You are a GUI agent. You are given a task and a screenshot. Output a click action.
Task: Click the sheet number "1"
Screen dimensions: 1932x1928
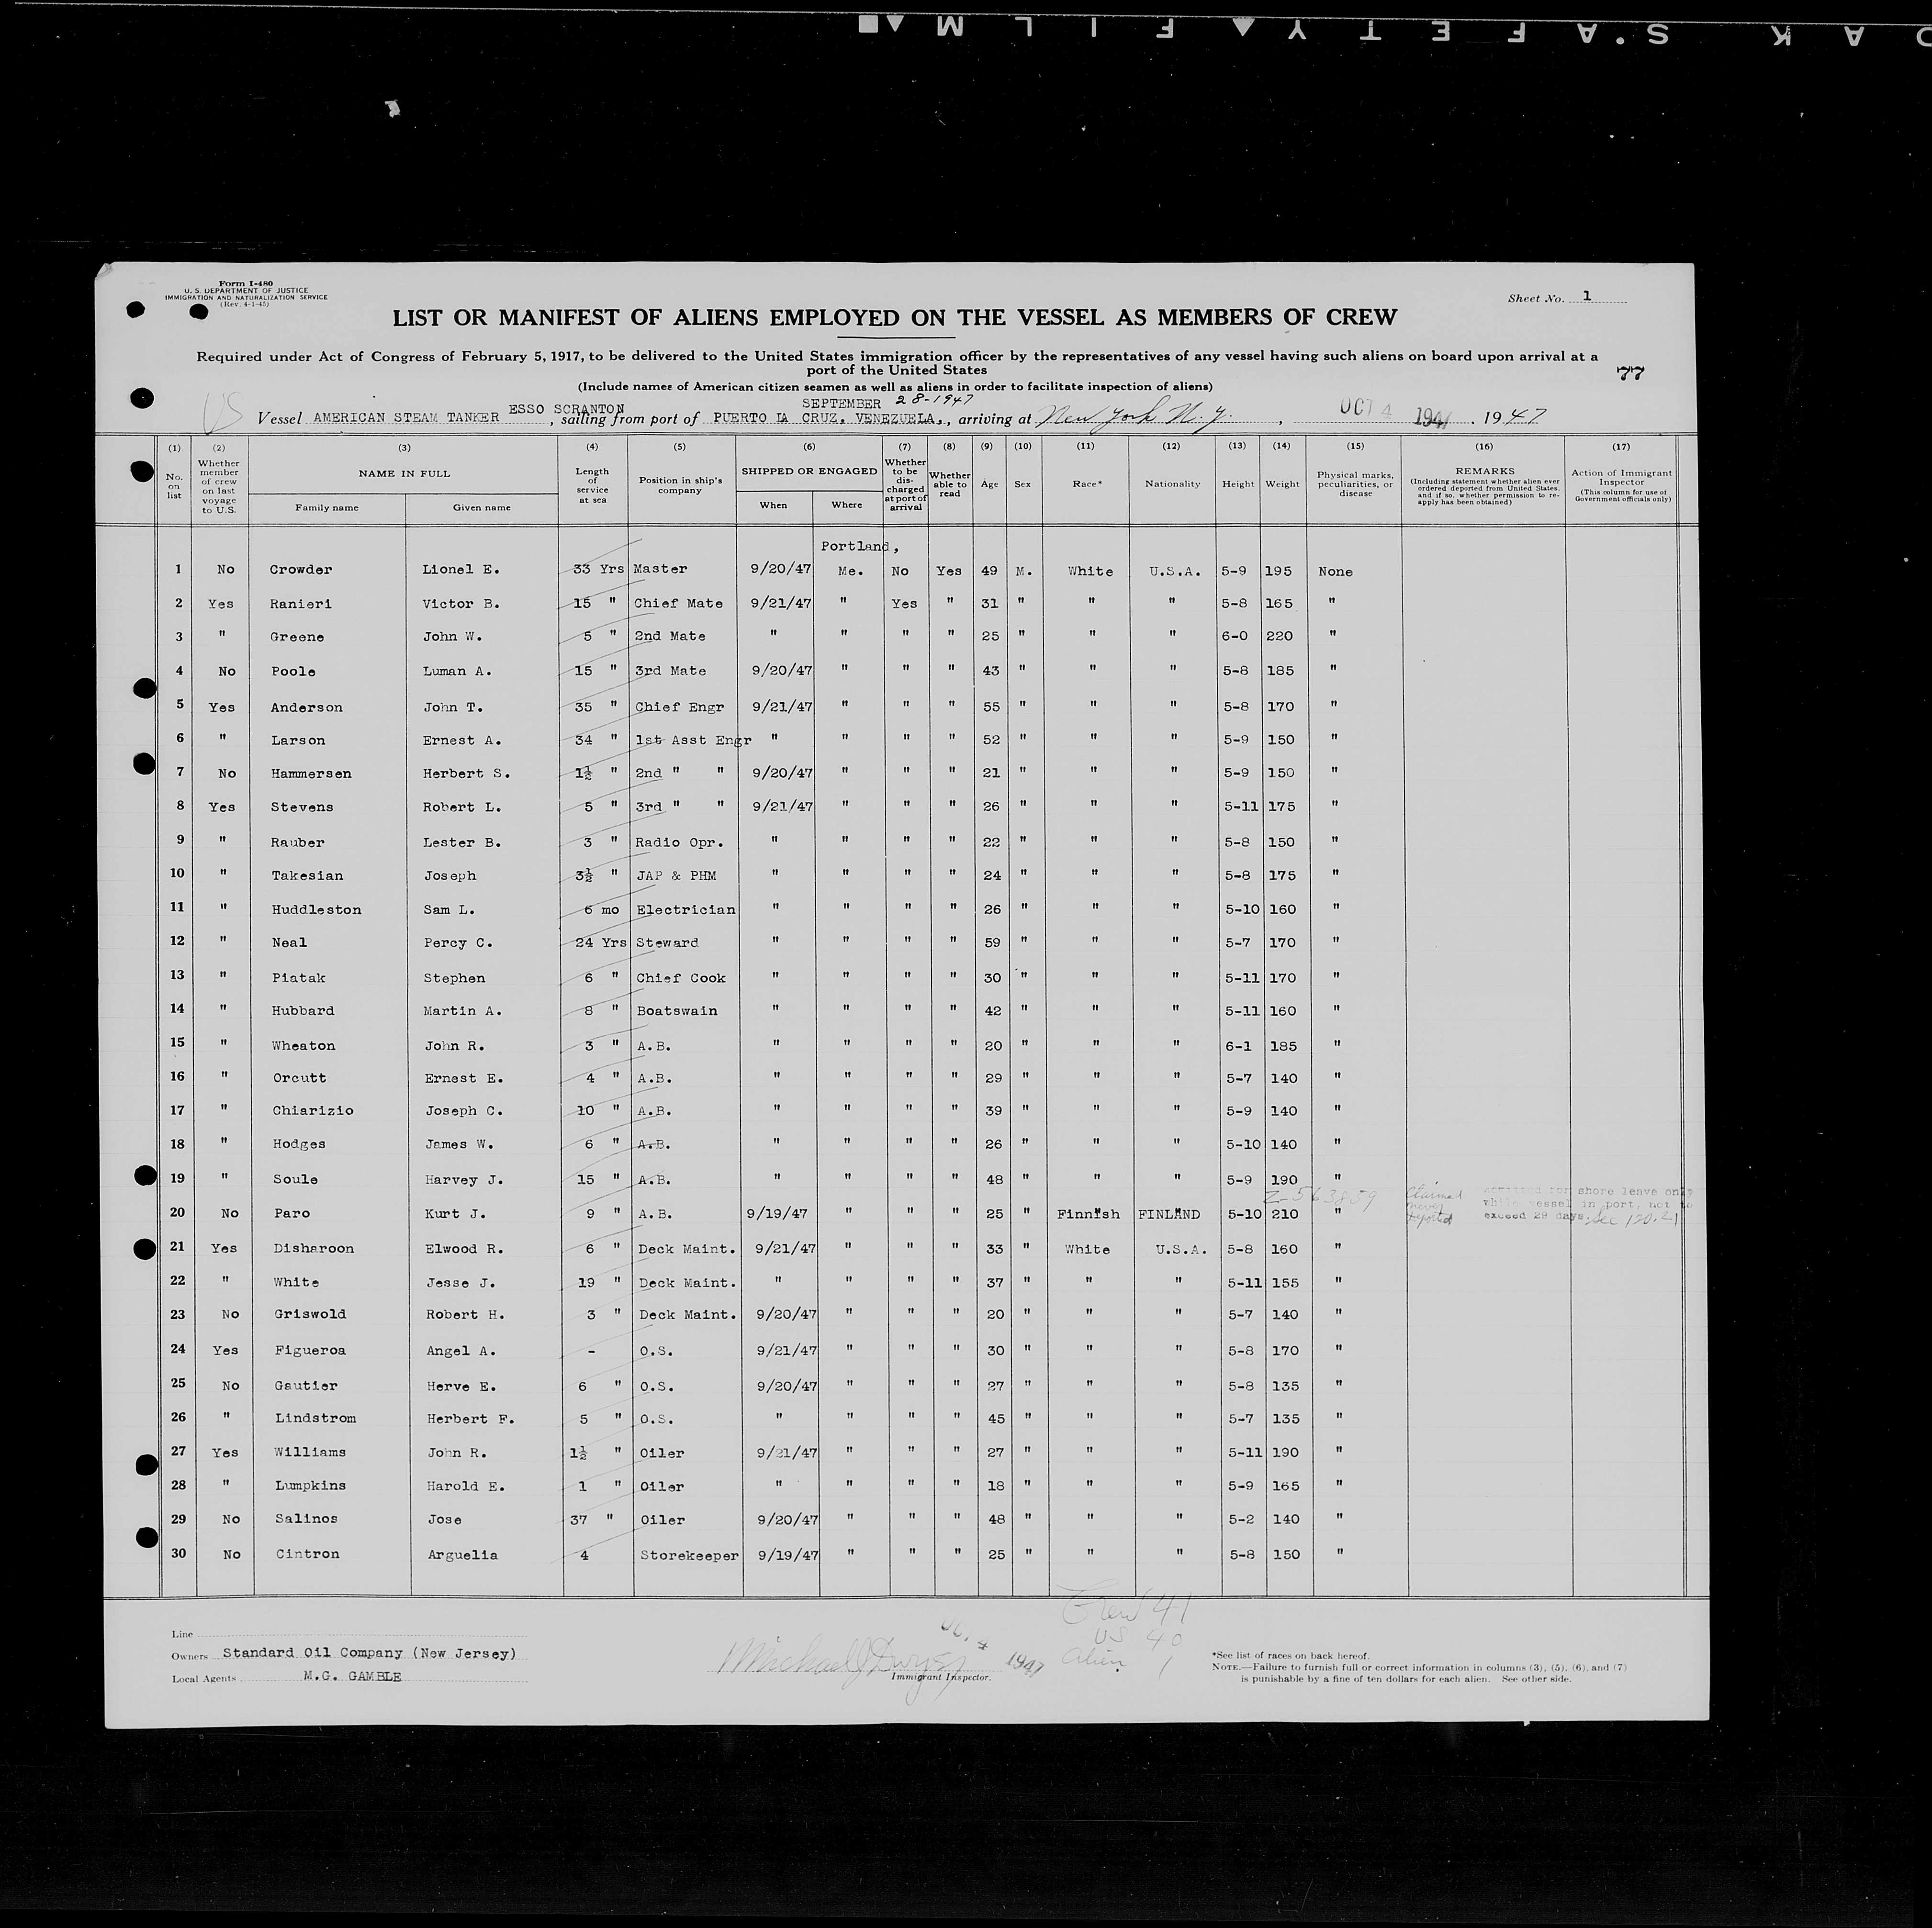(x=1586, y=296)
